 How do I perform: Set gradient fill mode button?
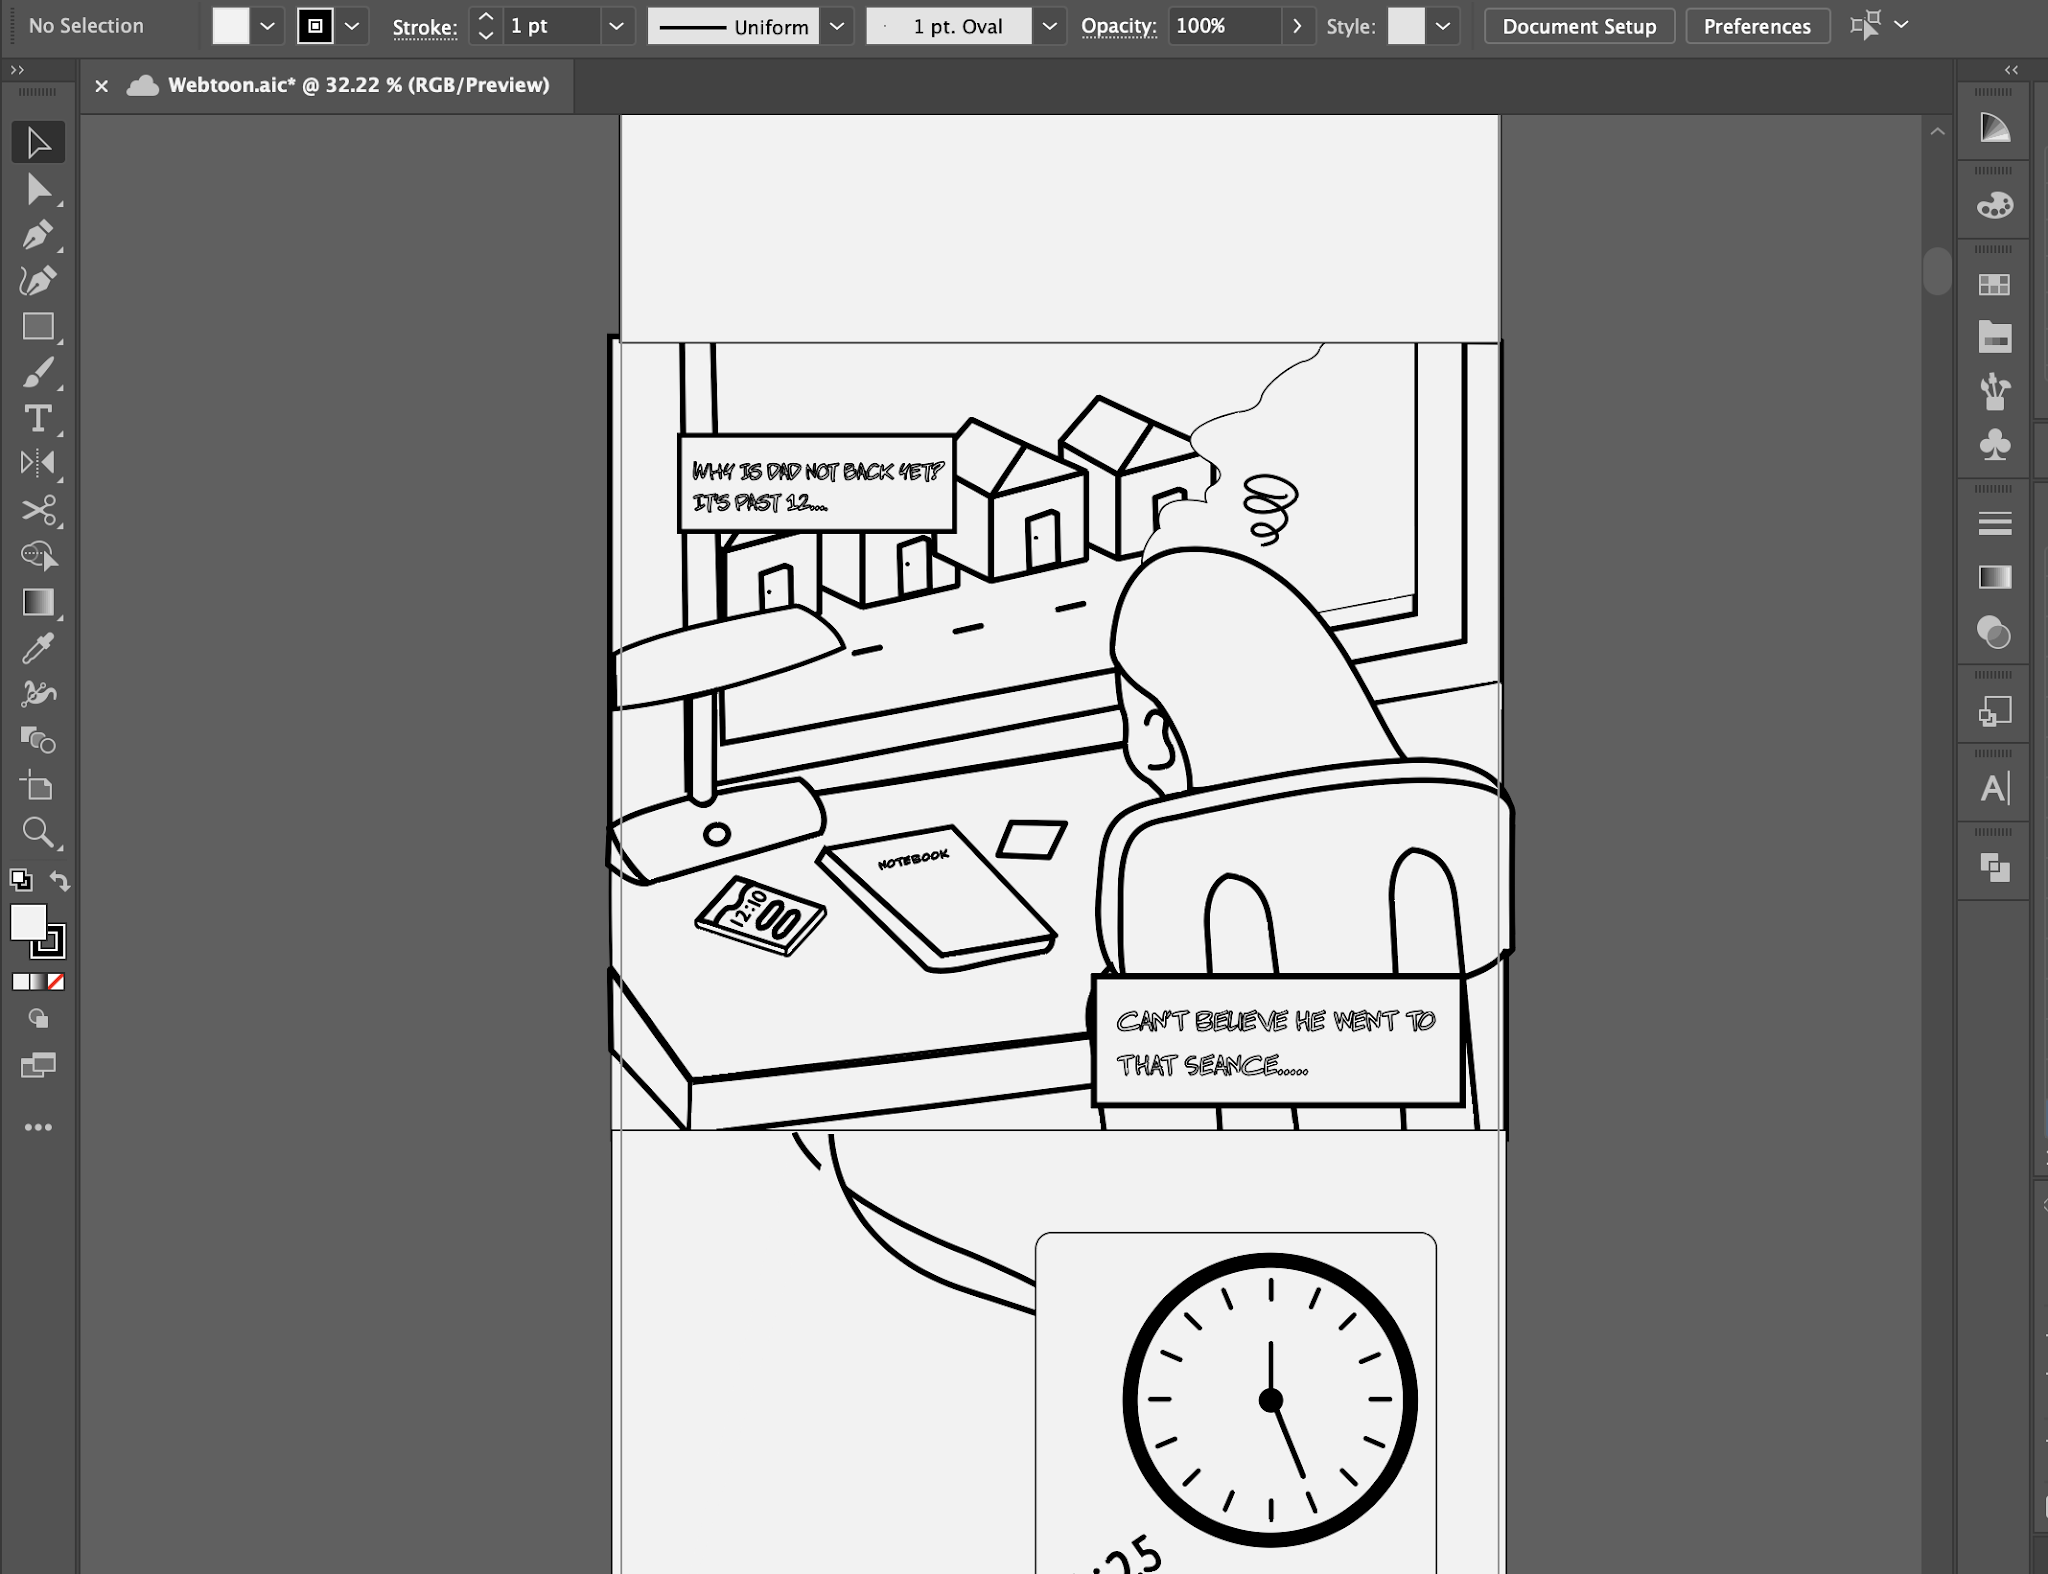click(38, 982)
